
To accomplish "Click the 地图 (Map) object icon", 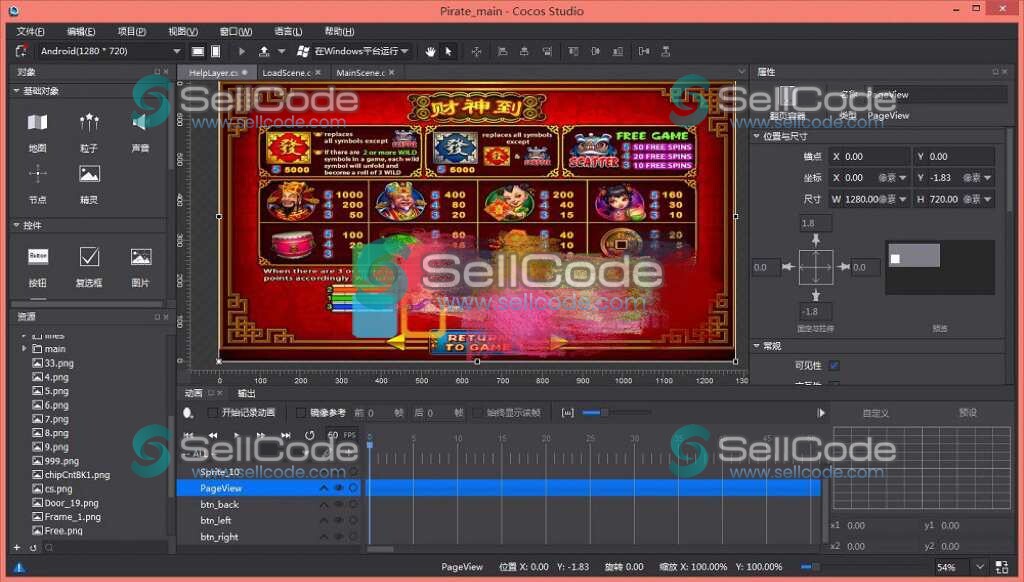I will 37,123.
